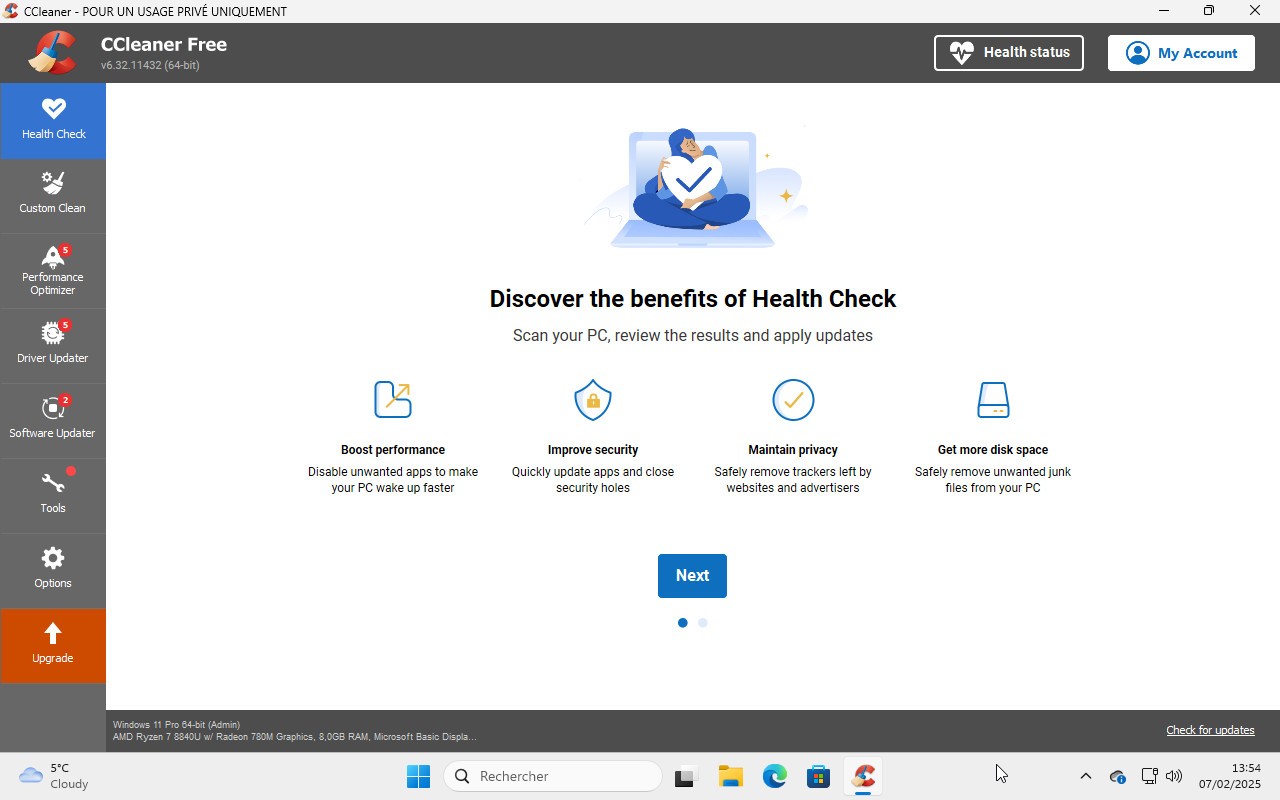Open Performance Optimizer

click(52, 270)
